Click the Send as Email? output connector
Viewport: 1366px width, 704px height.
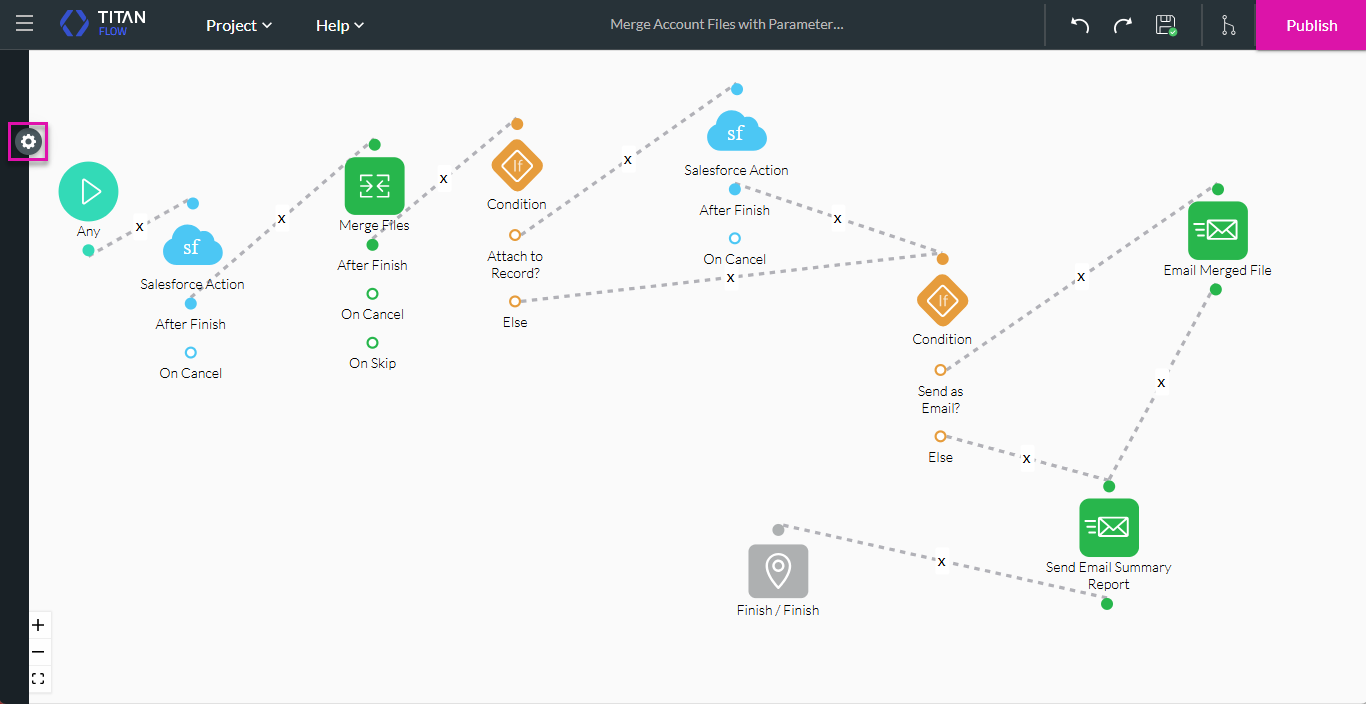940,370
